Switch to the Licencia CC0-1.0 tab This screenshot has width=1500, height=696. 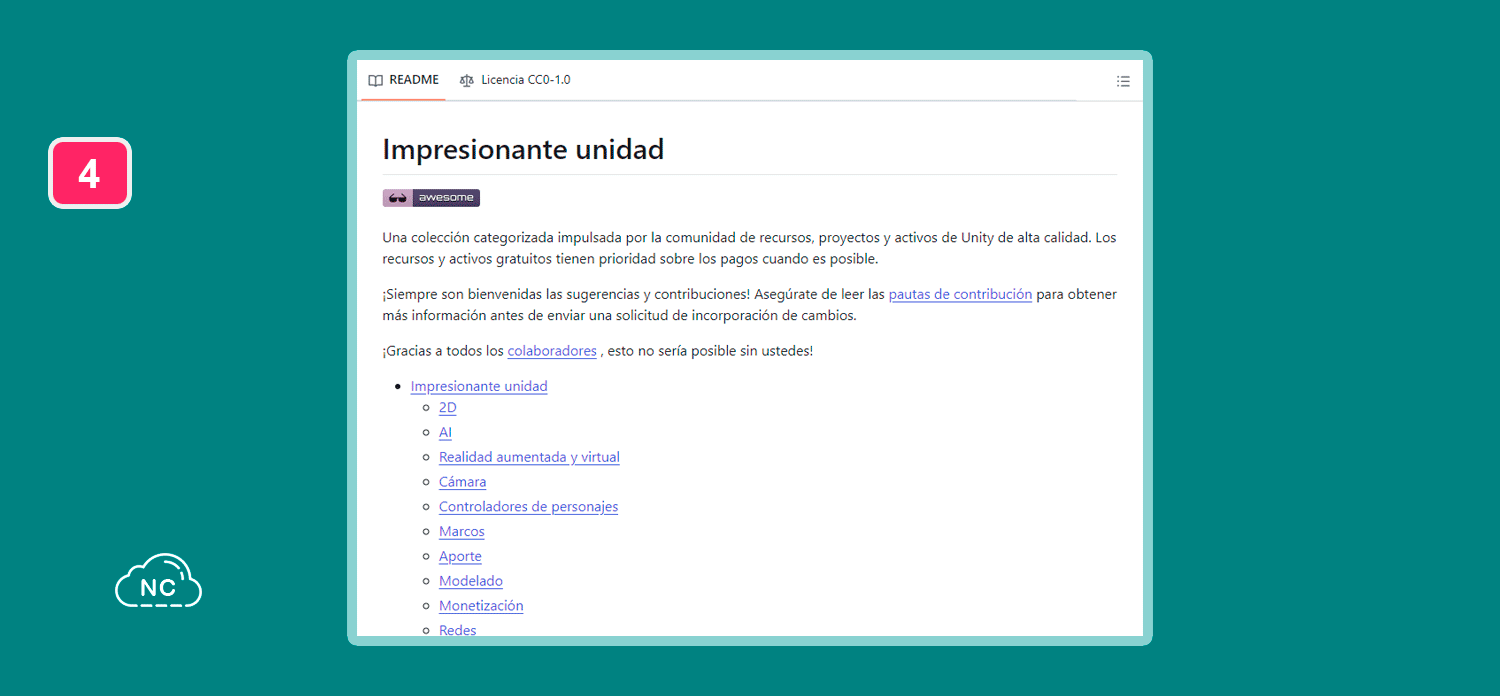515,80
